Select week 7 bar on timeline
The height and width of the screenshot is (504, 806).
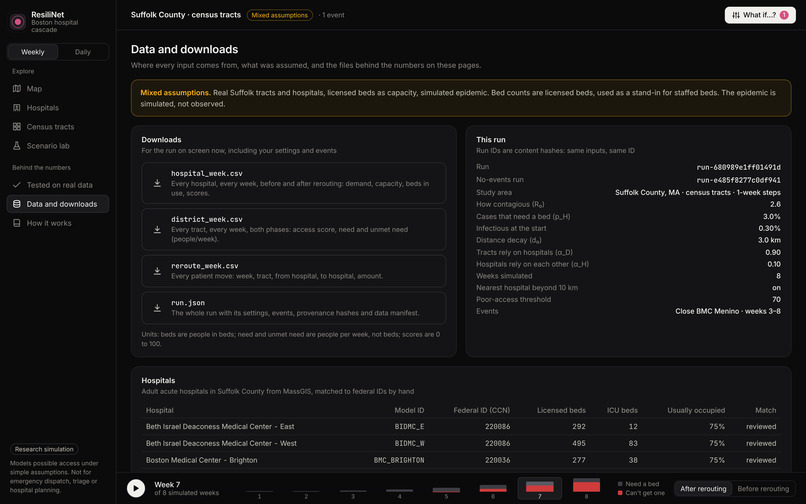coord(540,489)
